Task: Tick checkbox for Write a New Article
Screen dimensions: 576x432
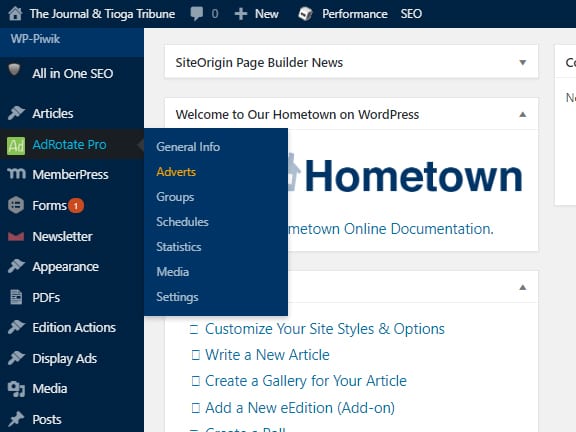Action: [196, 355]
